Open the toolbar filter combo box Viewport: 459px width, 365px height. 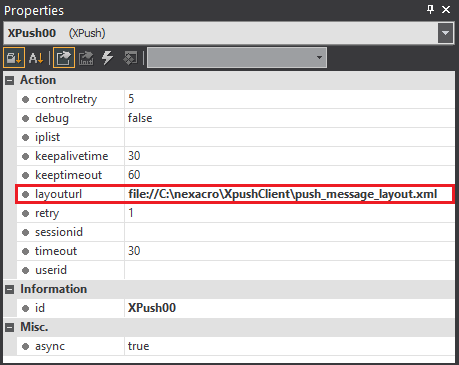click(237, 58)
